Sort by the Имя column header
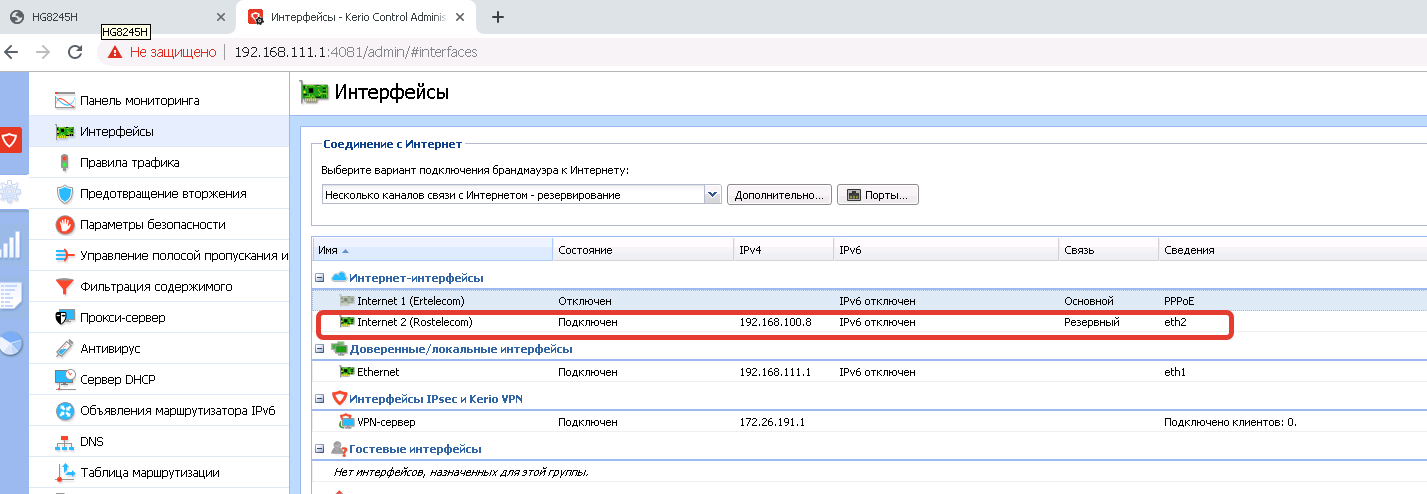The image size is (1427, 494). [432, 250]
